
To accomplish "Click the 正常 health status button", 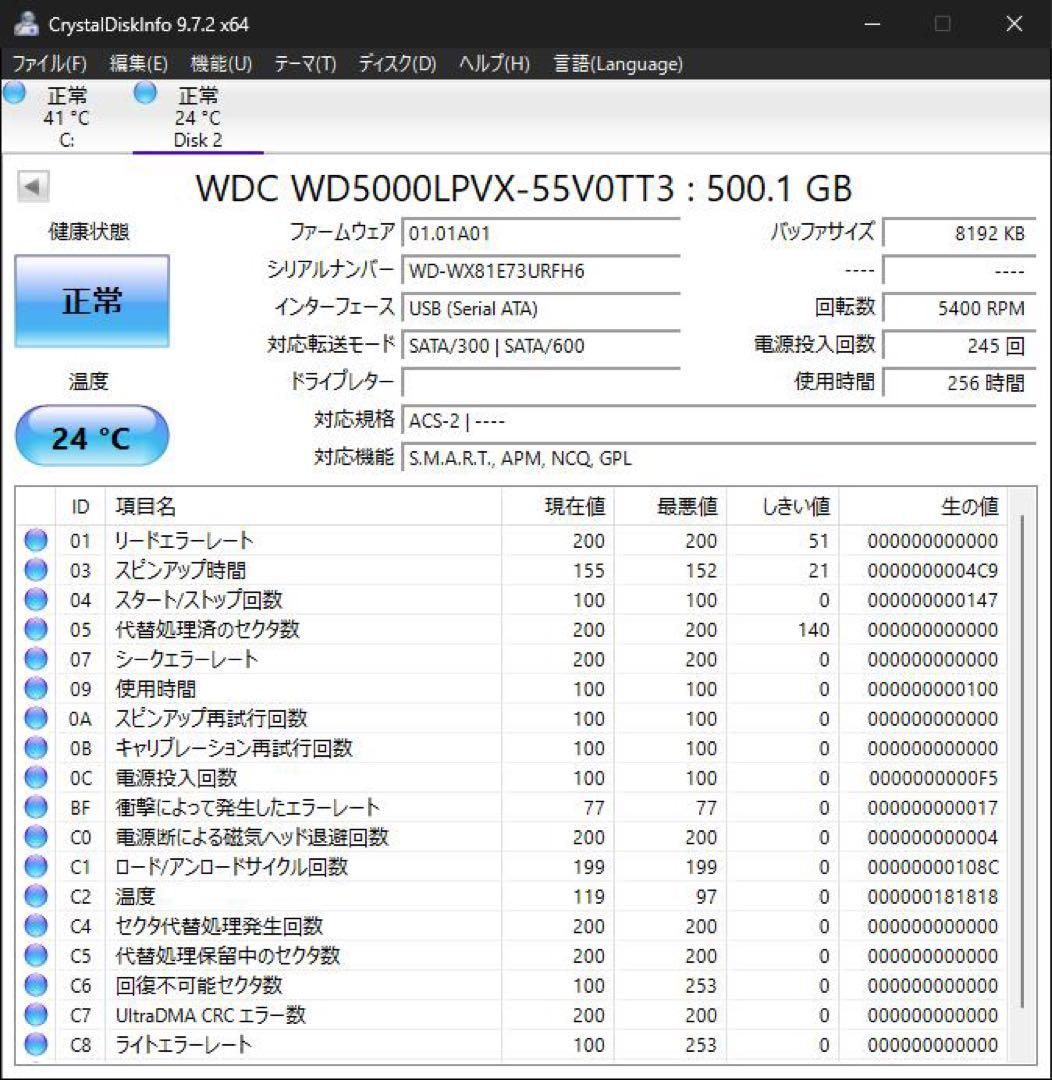I will pyautogui.click(x=91, y=300).
